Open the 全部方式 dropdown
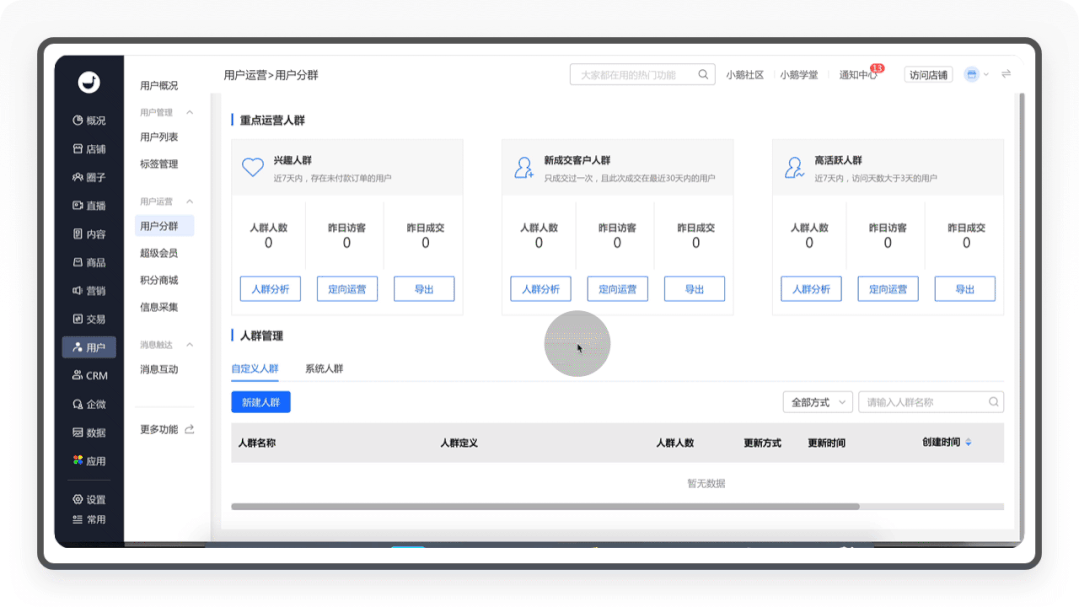This screenshot has height=607, width=1079. 817,402
